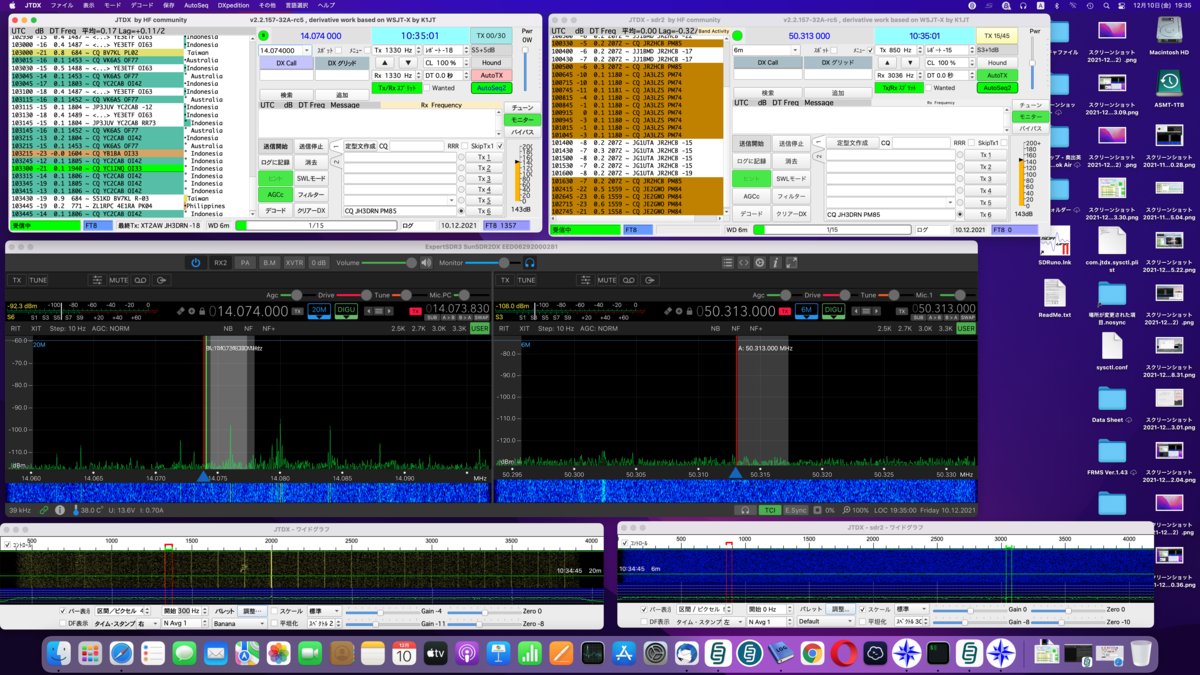The height and width of the screenshot is (675, 1200).
Task: Open Safari from the Dock
Action: pyautogui.click(x=122, y=654)
